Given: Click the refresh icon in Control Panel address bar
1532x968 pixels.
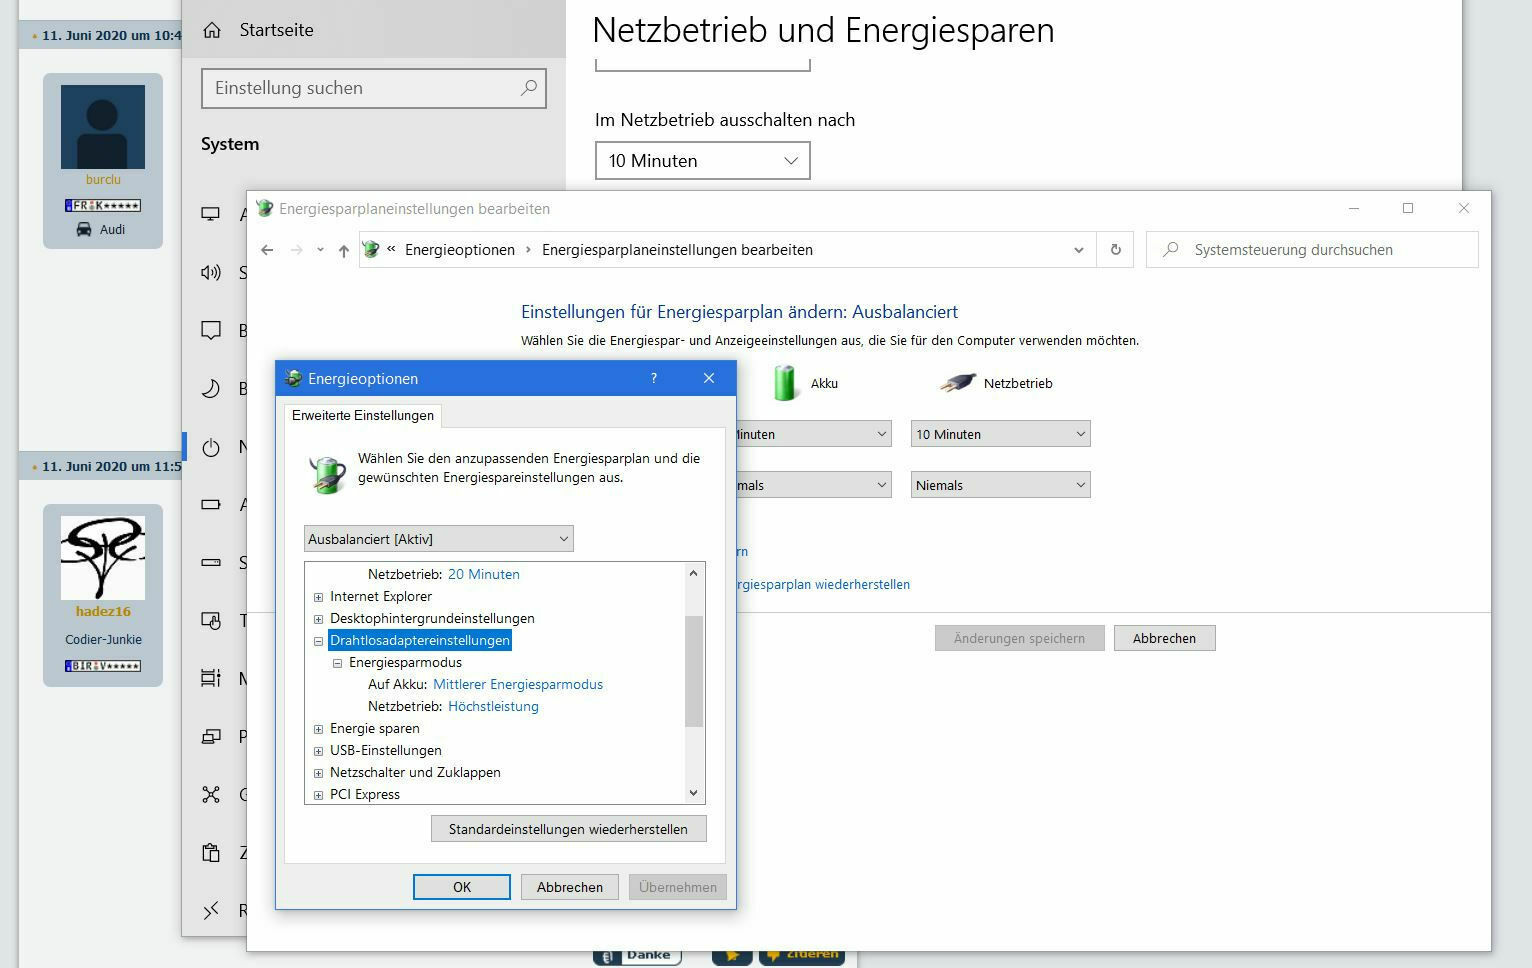Looking at the screenshot, I should point(1114,249).
